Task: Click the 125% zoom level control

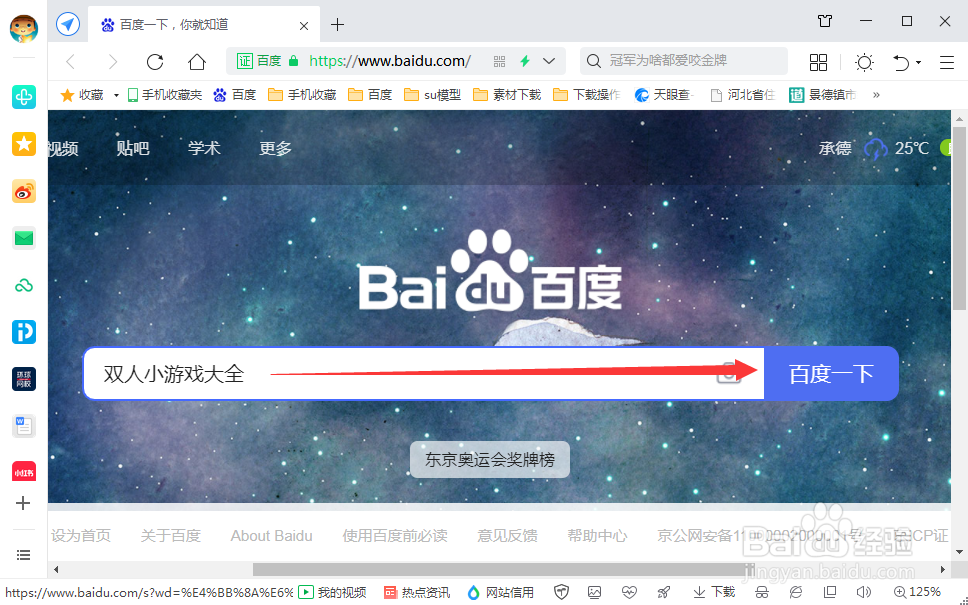Action: pos(917,593)
